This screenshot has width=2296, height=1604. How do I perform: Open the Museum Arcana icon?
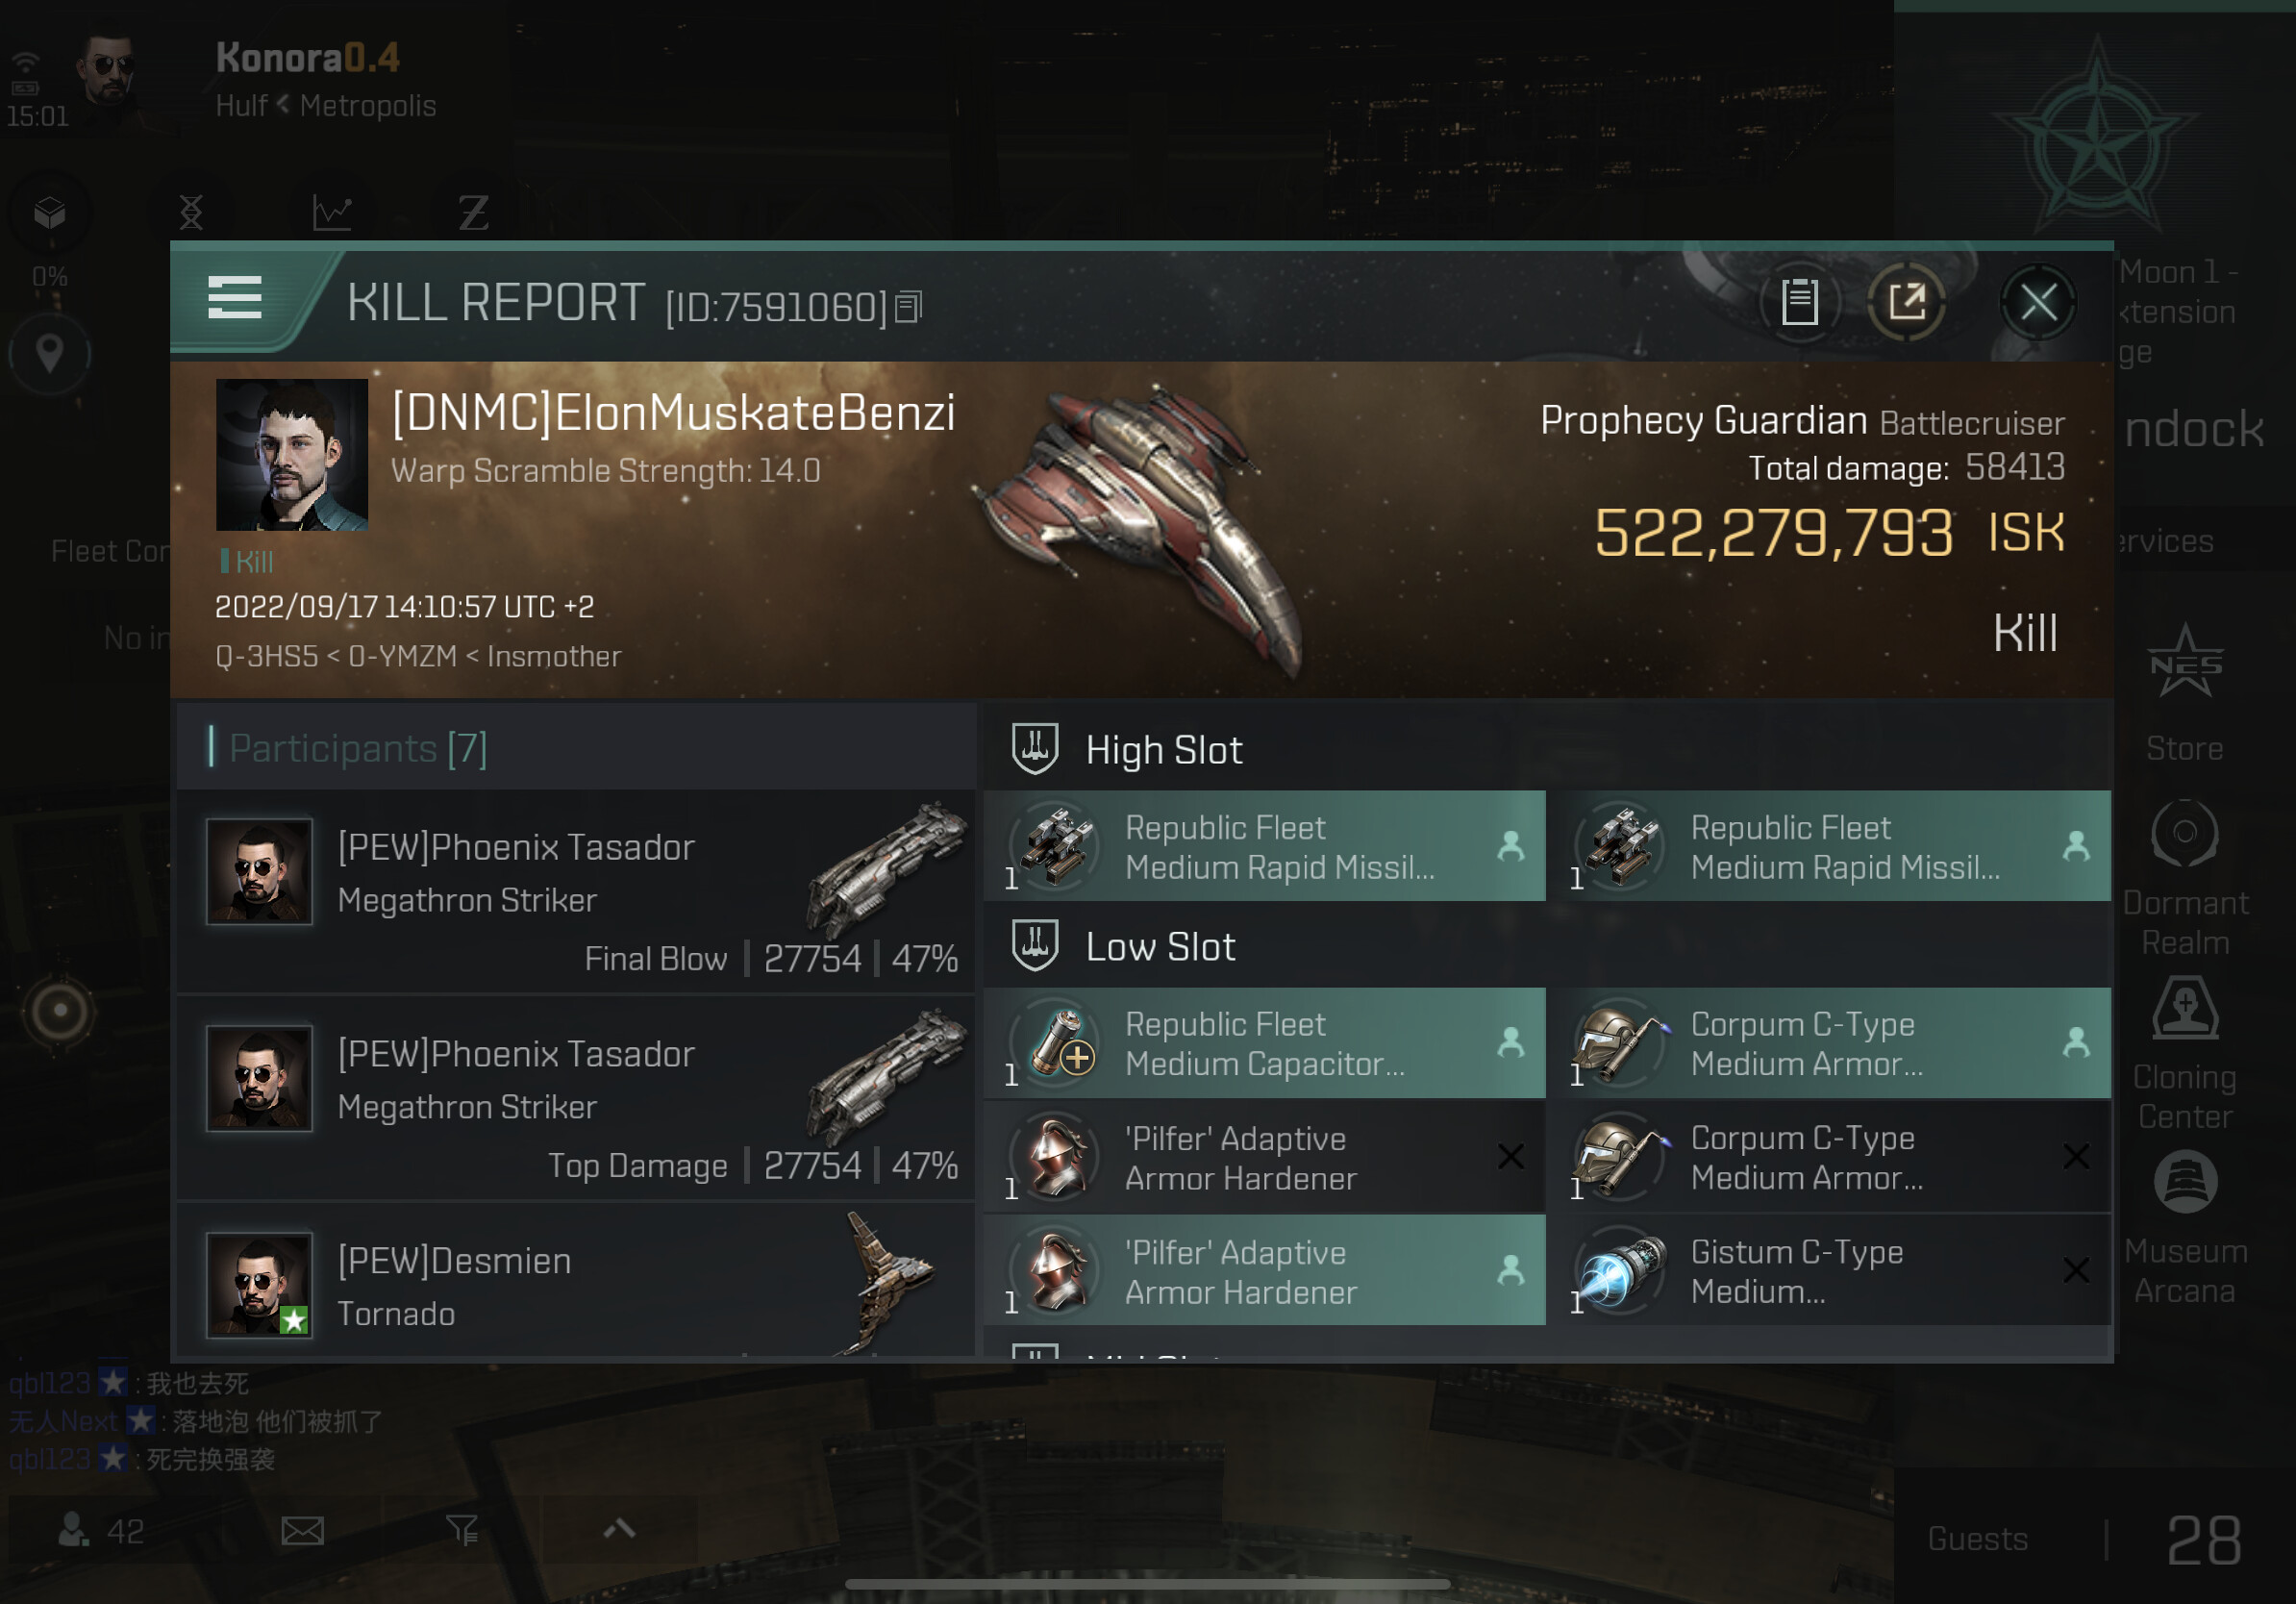pyautogui.click(x=2184, y=1227)
